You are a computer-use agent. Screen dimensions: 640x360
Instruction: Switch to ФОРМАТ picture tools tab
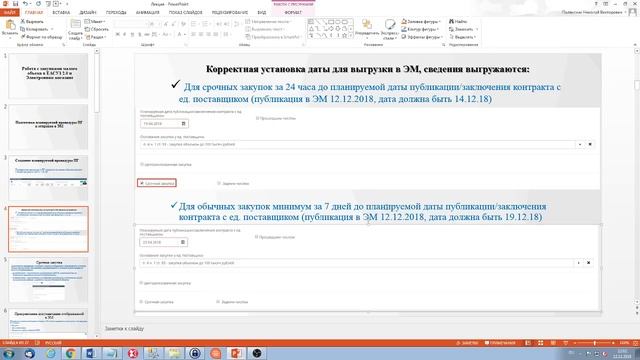(293, 12)
